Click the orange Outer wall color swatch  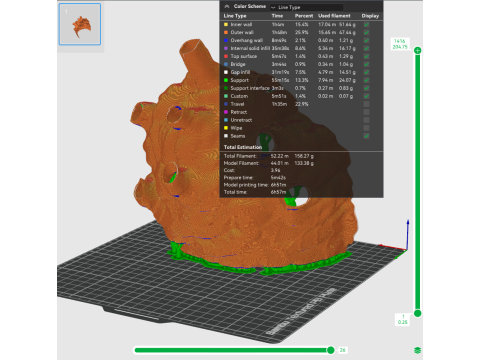[x=226, y=32]
